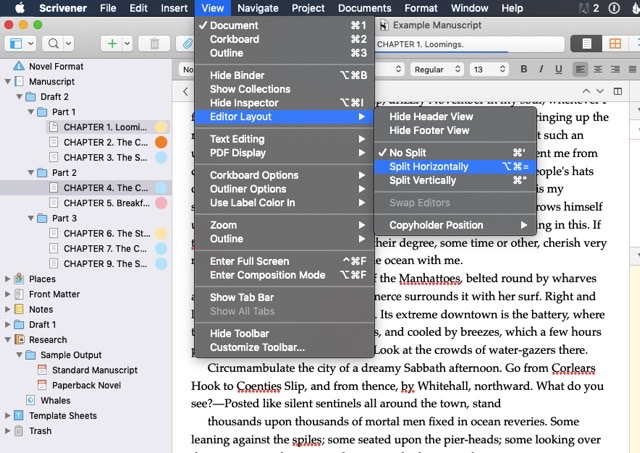Click the Template Sheets icon
The width and height of the screenshot is (640, 453).
click(19, 415)
